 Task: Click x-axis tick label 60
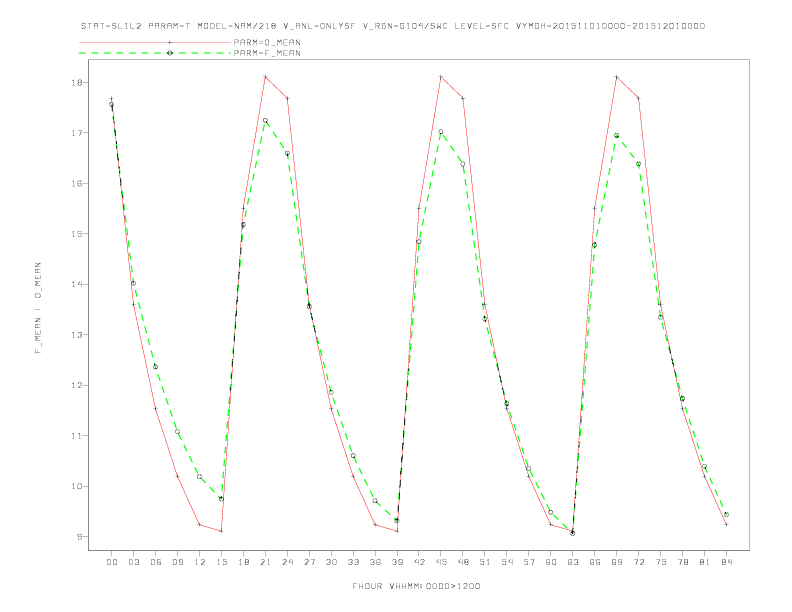coord(551,562)
